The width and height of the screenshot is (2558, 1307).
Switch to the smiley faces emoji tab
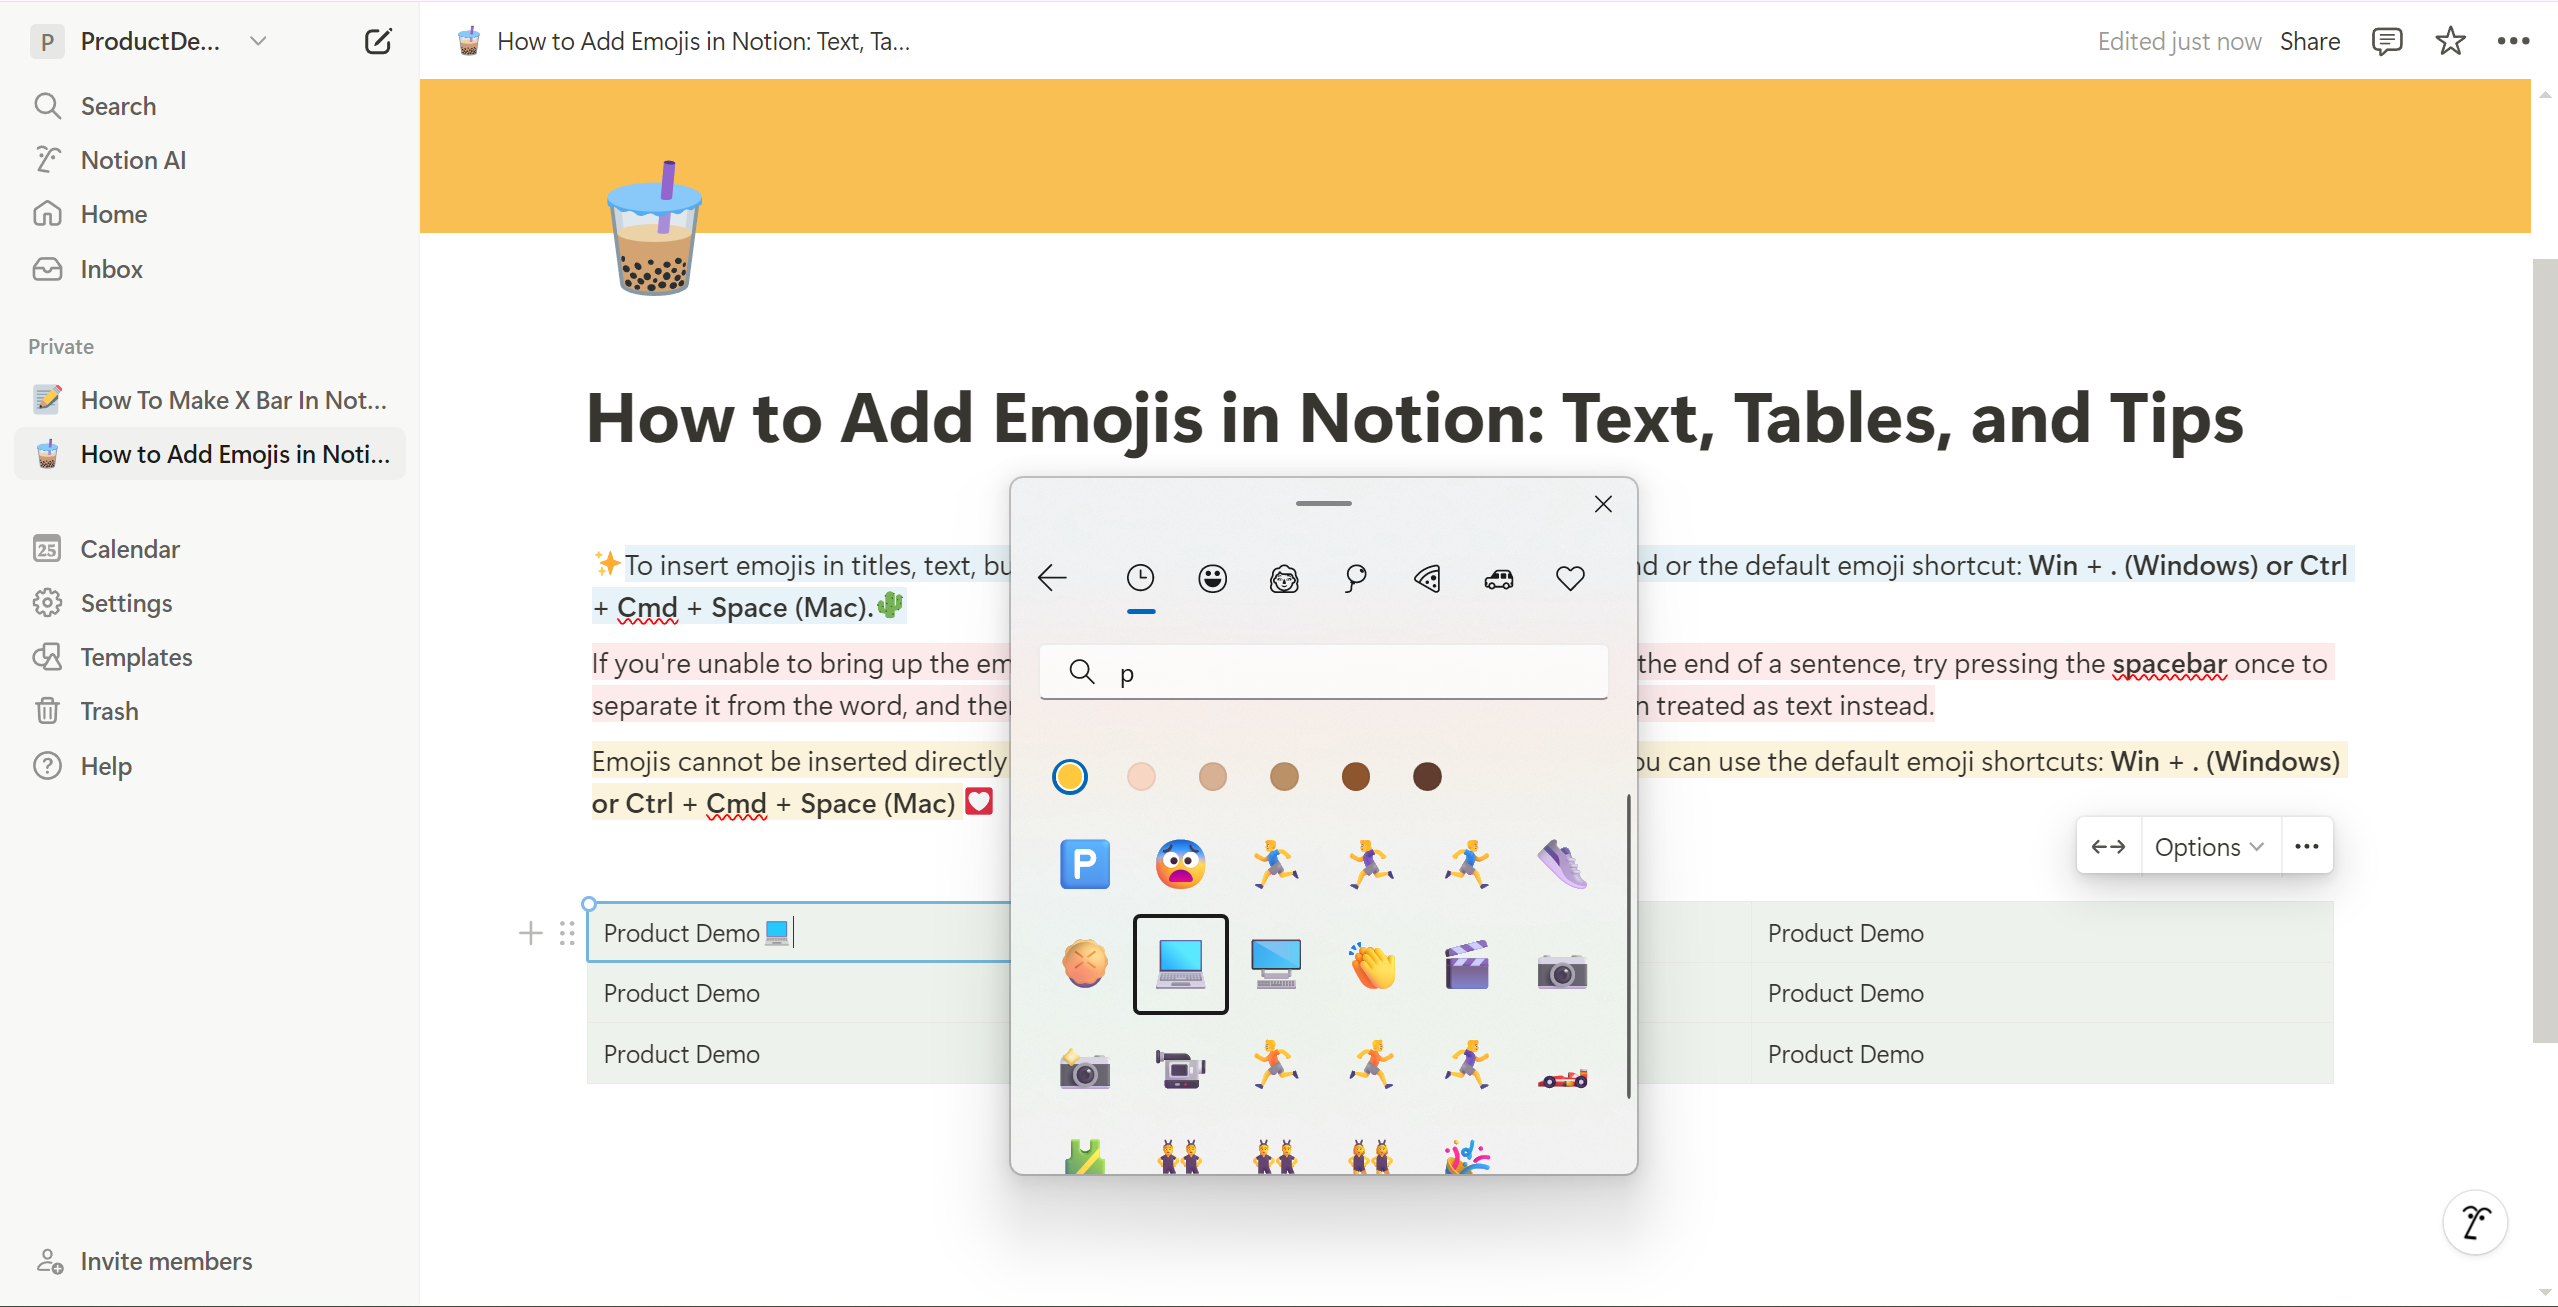pos(1212,578)
